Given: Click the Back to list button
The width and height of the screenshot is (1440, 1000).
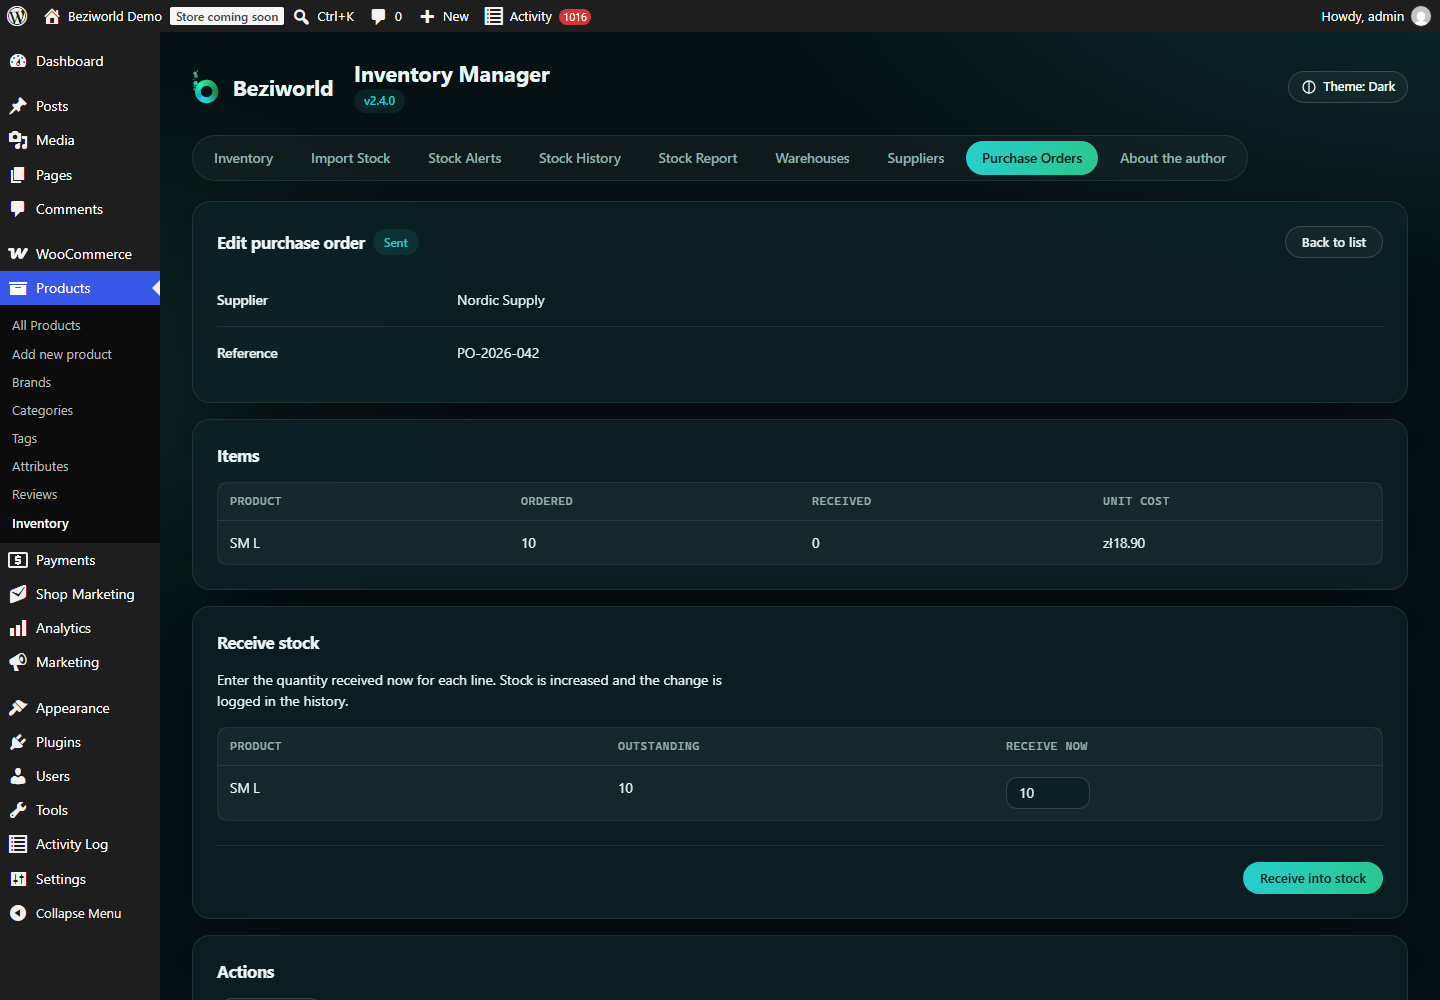Looking at the screenshot, I should (1334, 242).
